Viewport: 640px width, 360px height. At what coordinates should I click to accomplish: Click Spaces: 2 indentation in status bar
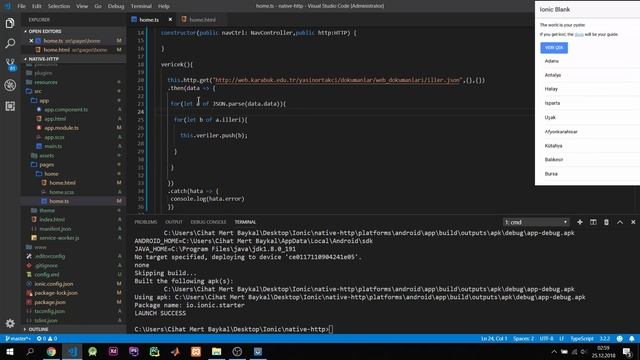click(523, 338)
